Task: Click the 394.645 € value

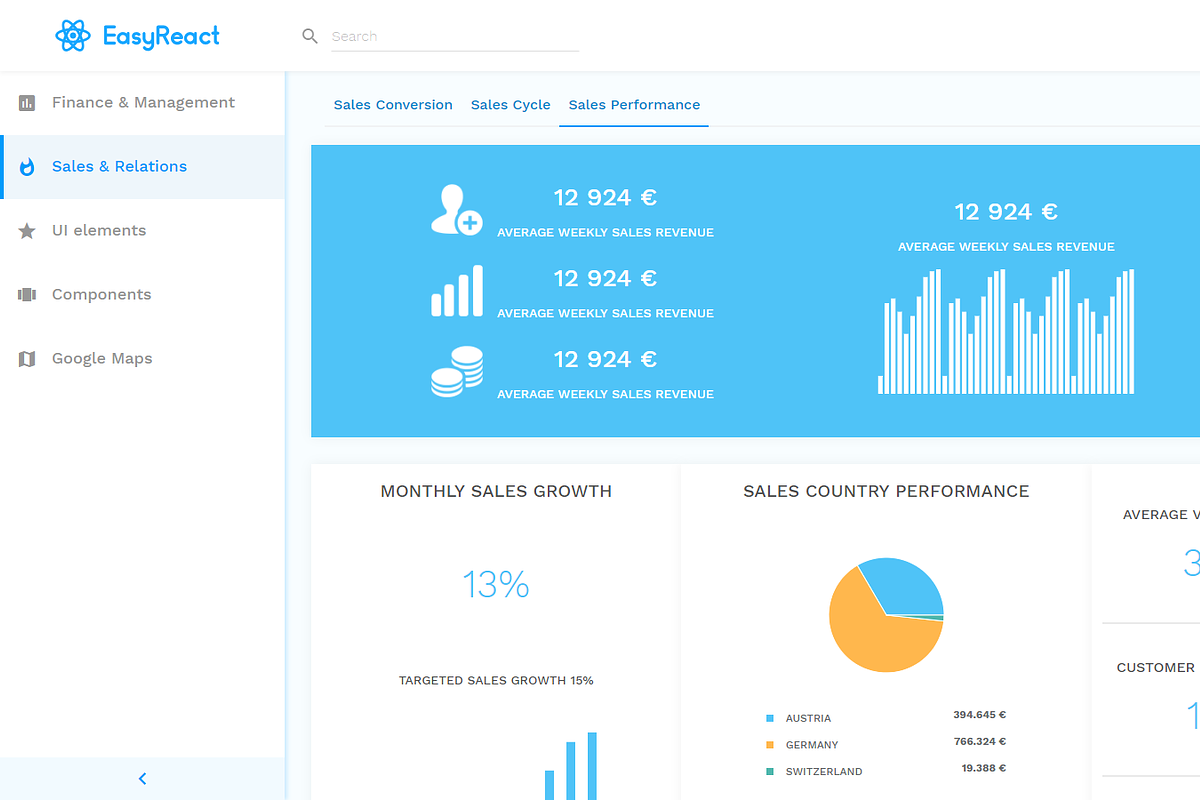Action: click(x=979, y=715)
